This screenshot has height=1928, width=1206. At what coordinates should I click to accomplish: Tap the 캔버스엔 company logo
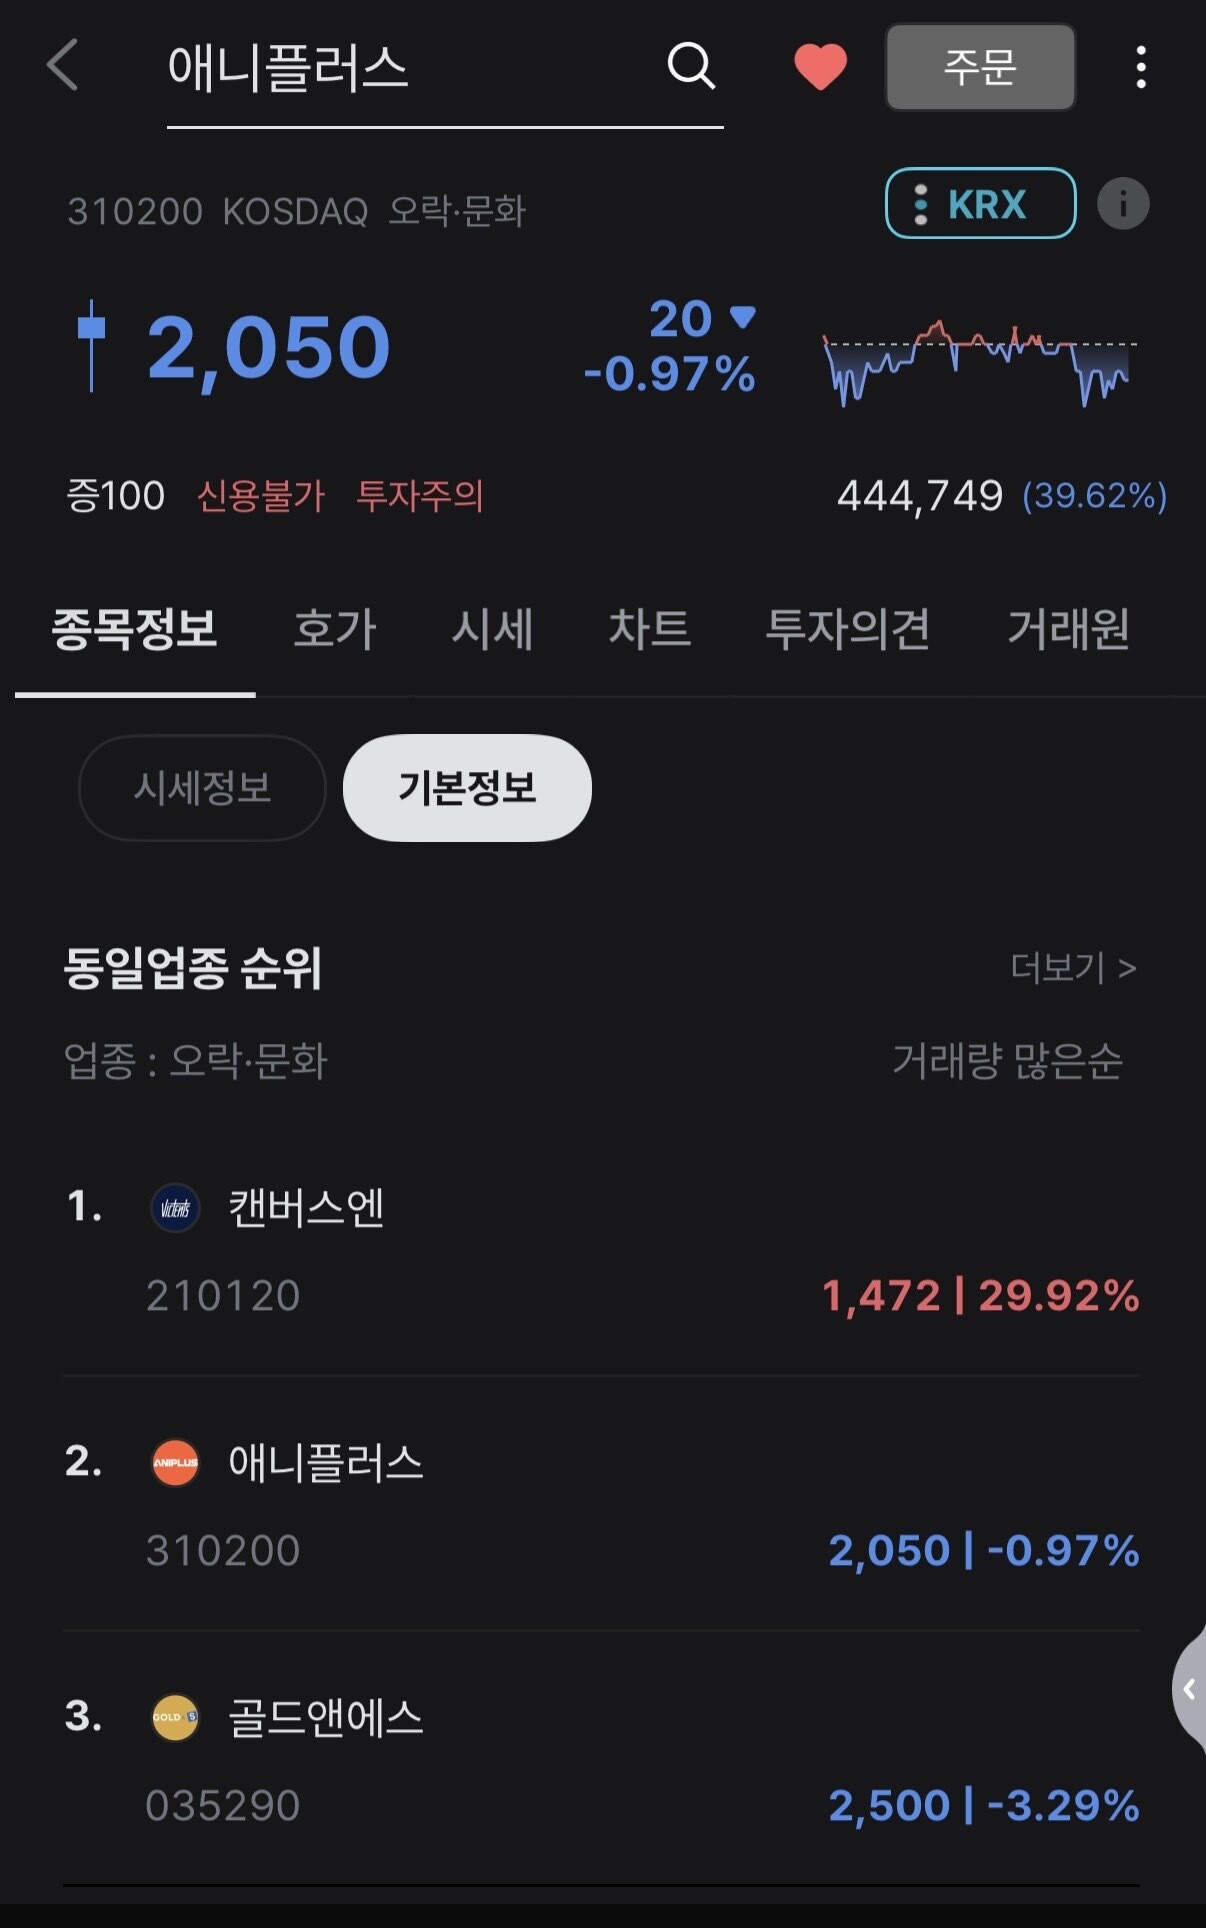(x=175, y=1208)
